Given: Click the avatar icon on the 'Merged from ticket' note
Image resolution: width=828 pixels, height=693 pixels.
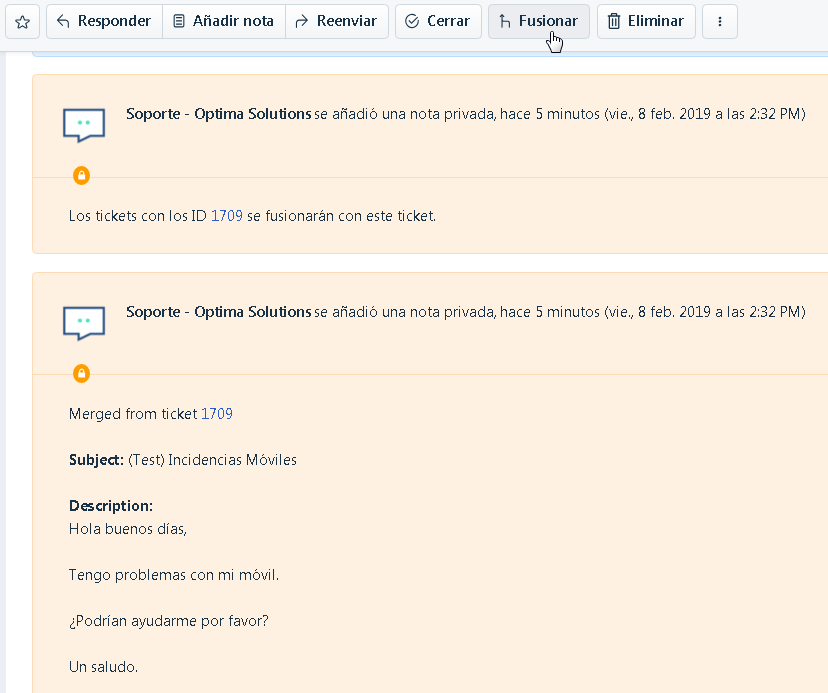Looking at the screenshot, I should (84, 323).
